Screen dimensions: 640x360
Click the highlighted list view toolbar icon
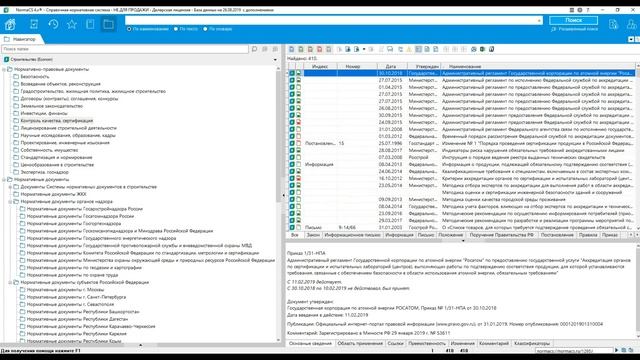(x=418, y=49)
